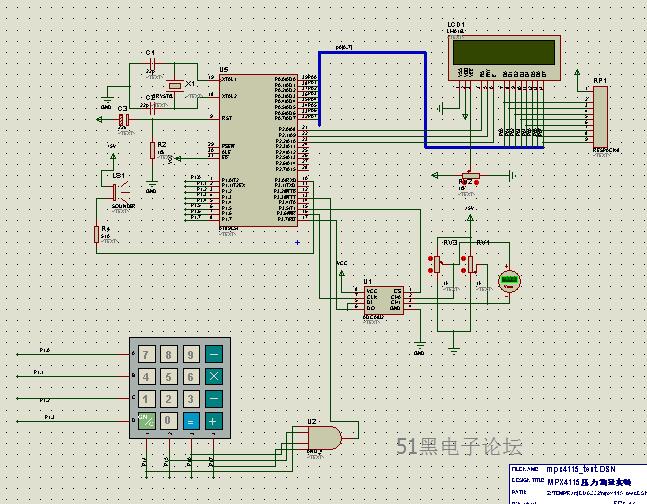
Task: Select the RP1 resistor pack
Action: [600, 117]
